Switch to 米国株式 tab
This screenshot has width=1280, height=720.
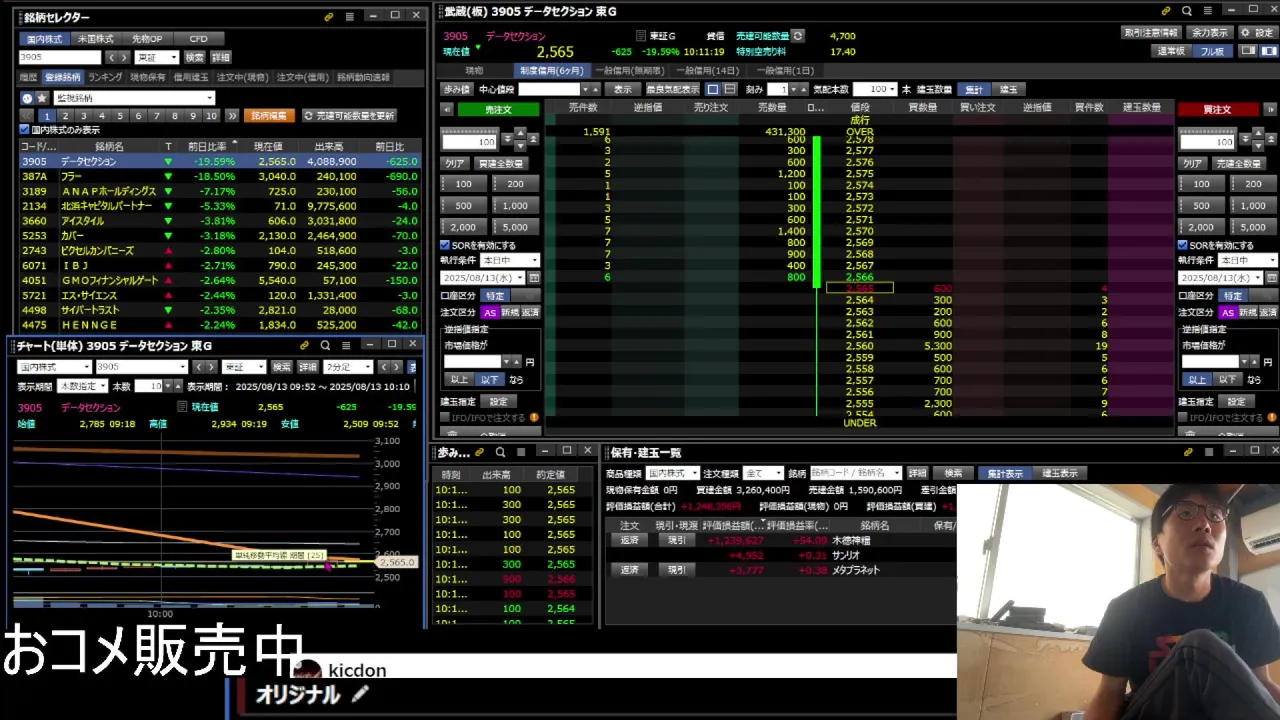point(96,39)
